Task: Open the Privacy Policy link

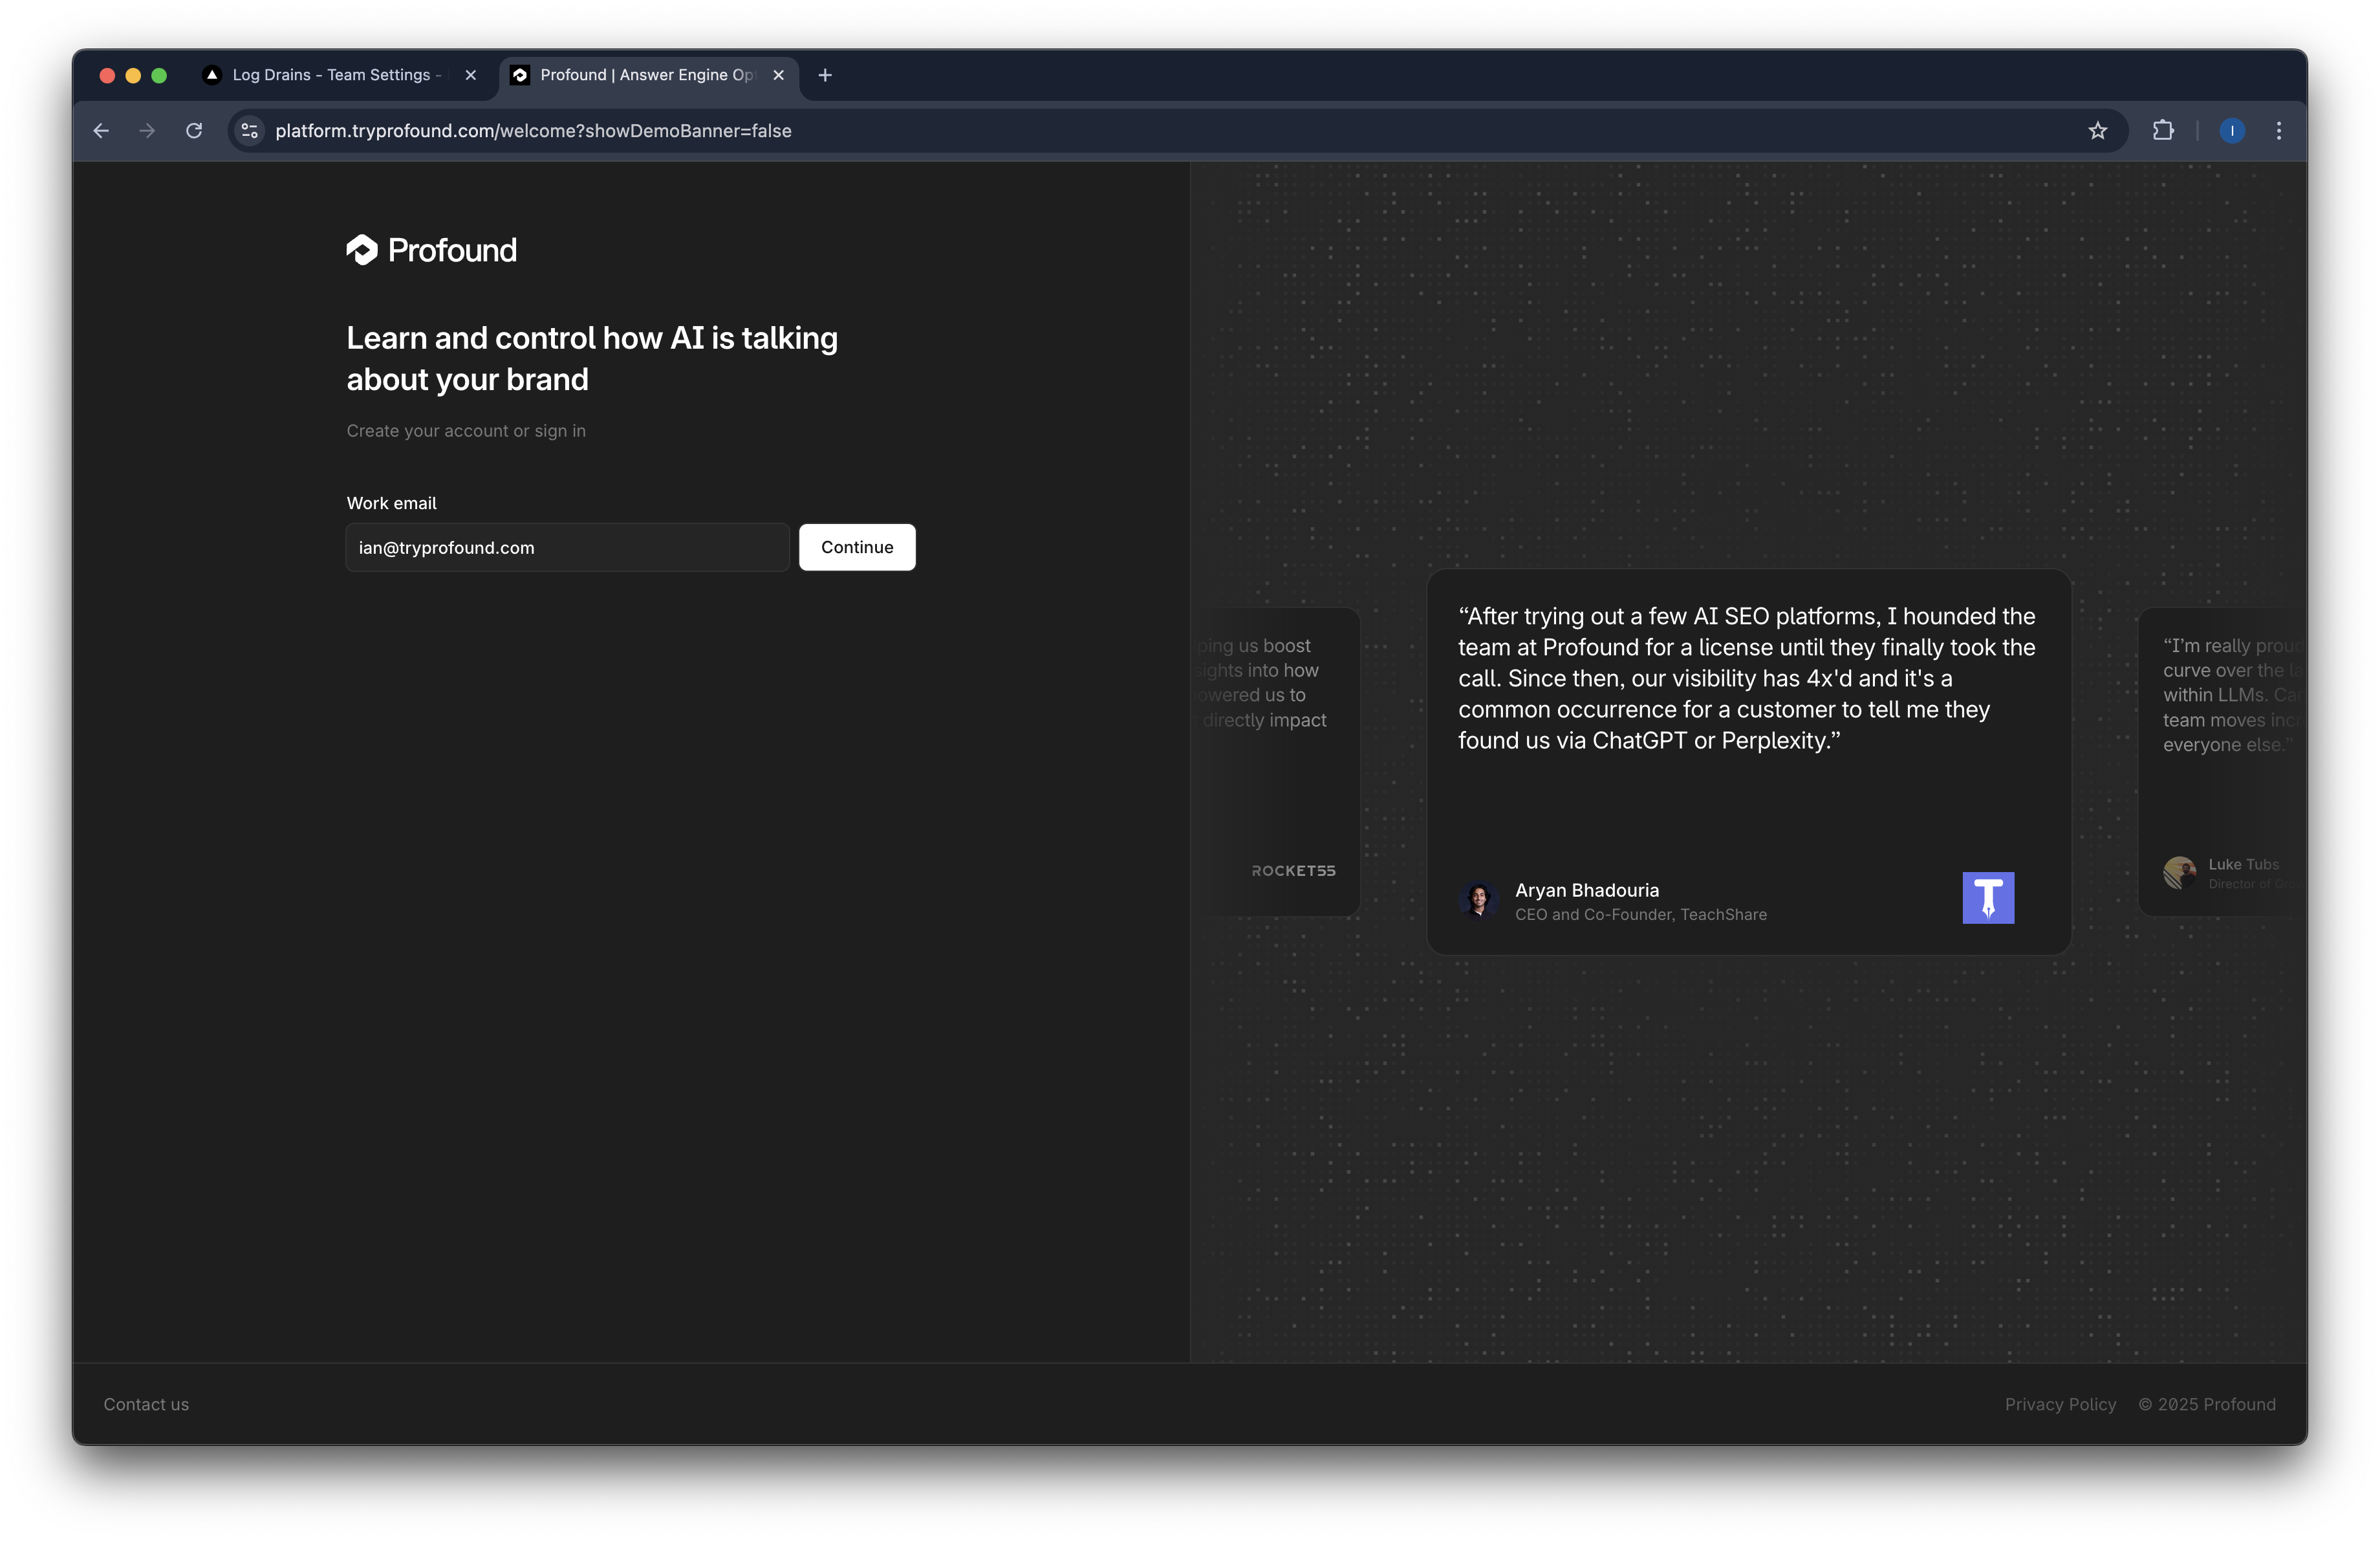Action: pyautogui.click(x=2060, y=1404)
